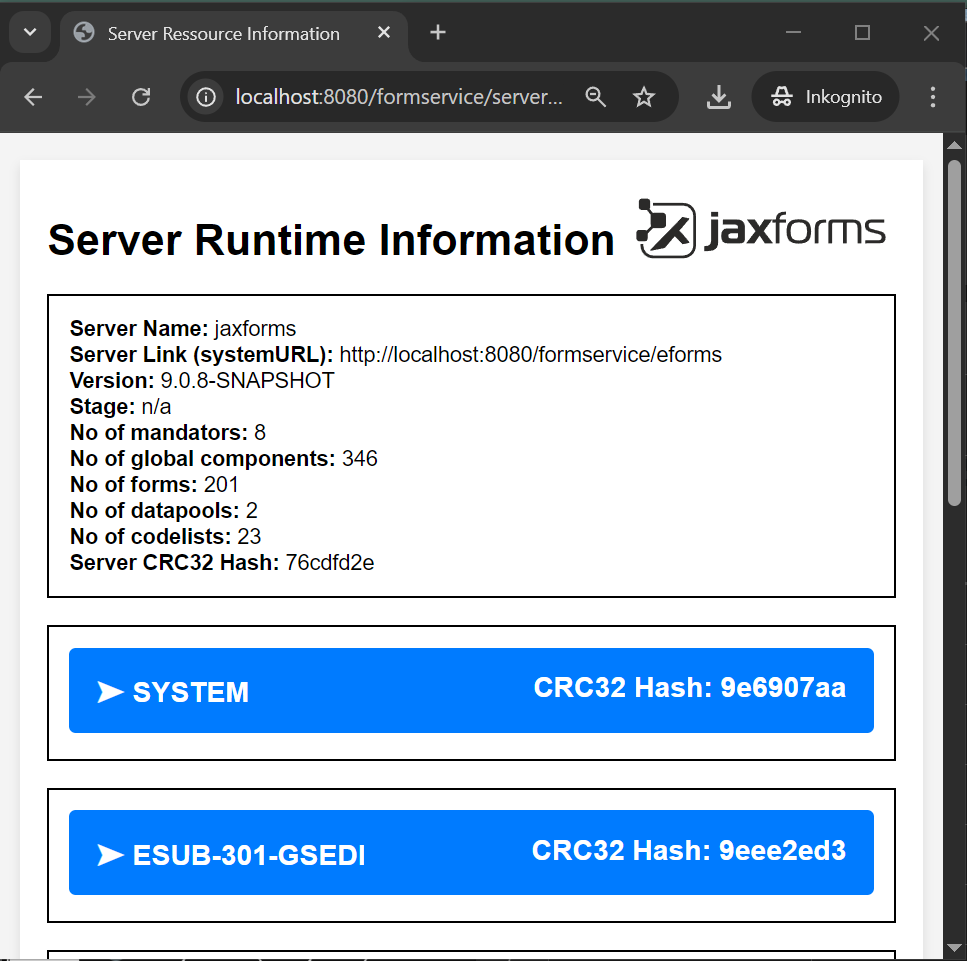The height and width of the screenshot is (961, 967).
Task: Close the Server Ressource Information tab
Action: tap(384, 33)
